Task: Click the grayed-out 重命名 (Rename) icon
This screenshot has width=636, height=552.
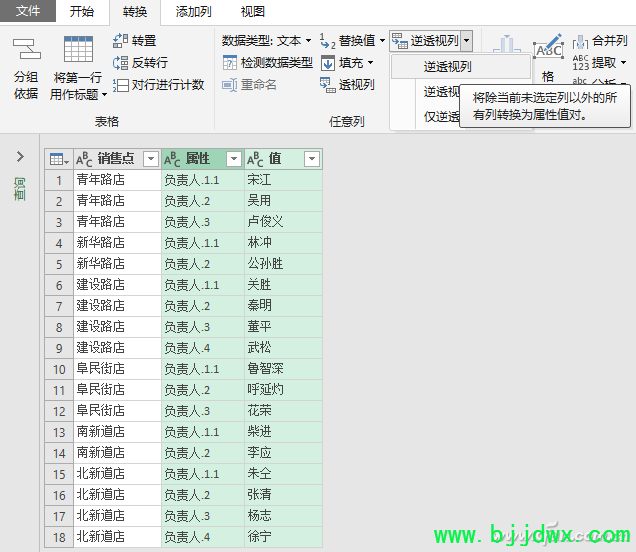Action: [x=230, y=85]
